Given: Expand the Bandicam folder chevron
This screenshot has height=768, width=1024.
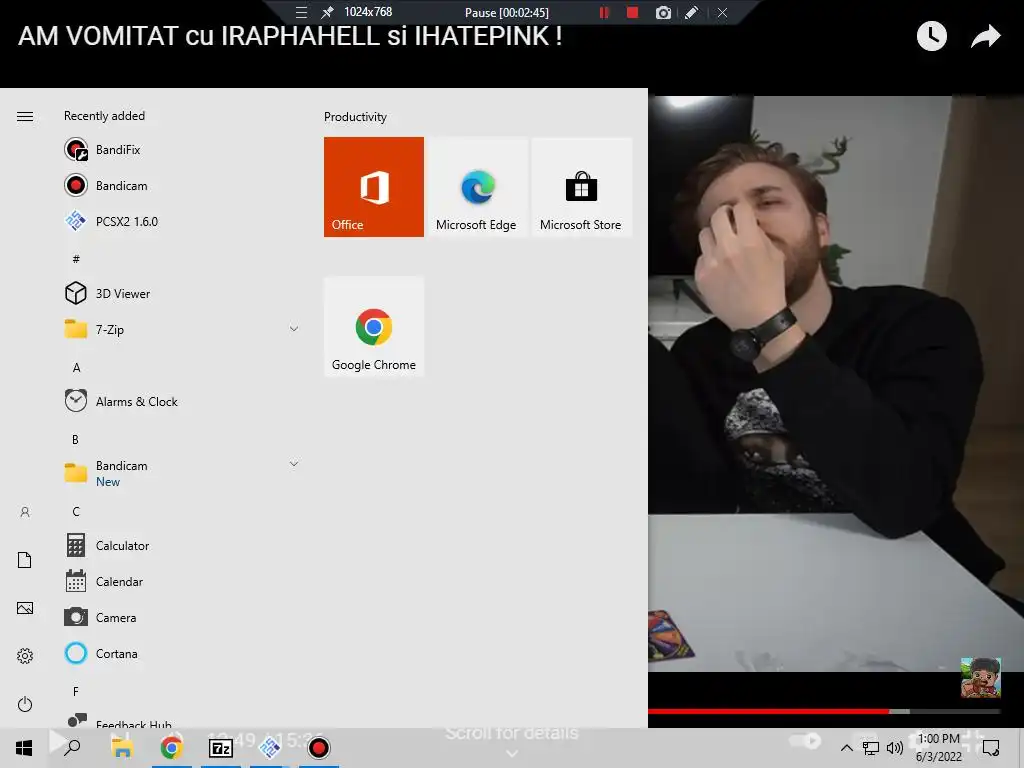Looking at the screenshot, I should (x=294, y=464).
